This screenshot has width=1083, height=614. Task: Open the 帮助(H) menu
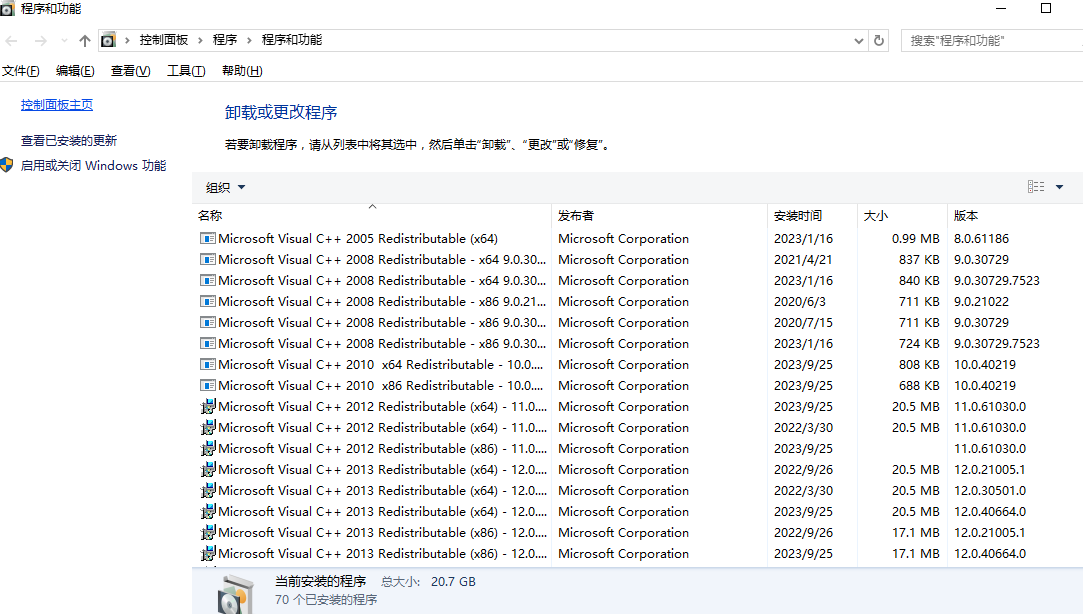pos(240,70)
